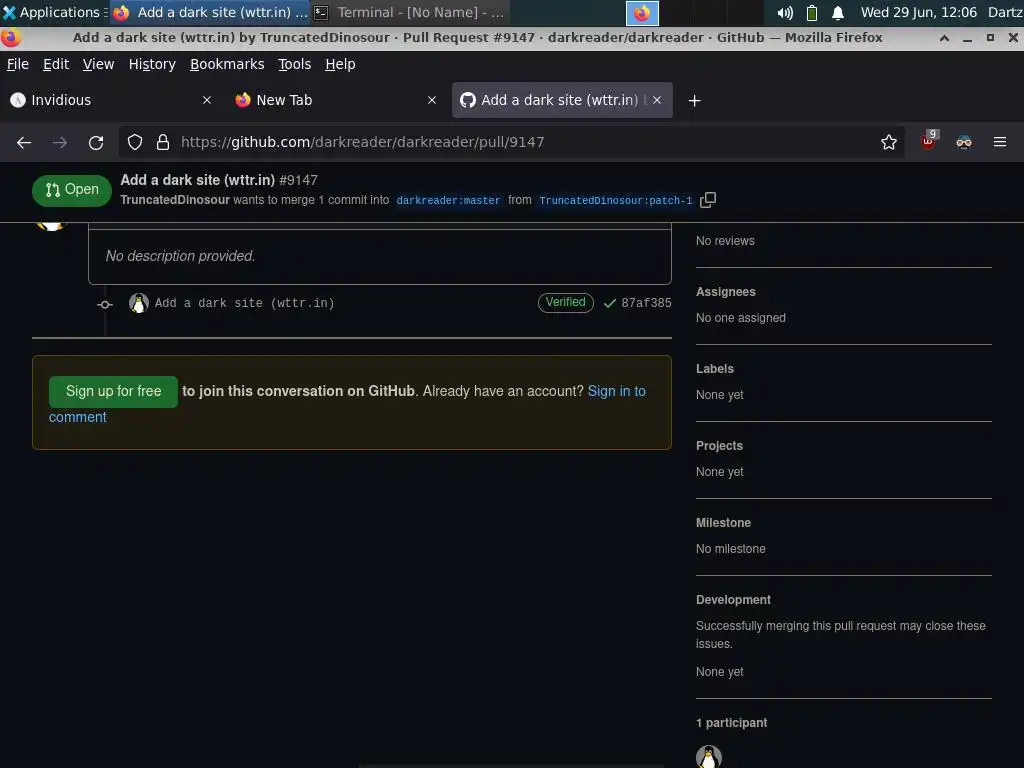Open the darkreader:master branch link
The image size is (1024, 768).
448,200
